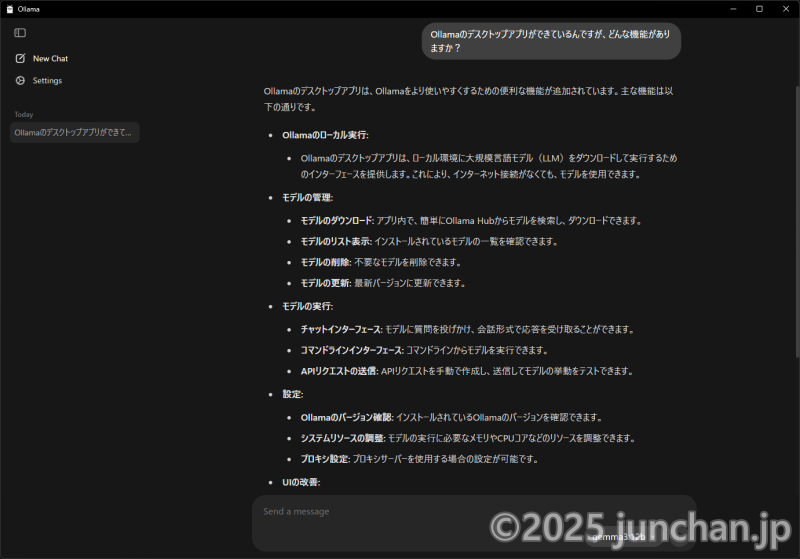Click the bold text モデルのダウンロード:

[337, 221]
